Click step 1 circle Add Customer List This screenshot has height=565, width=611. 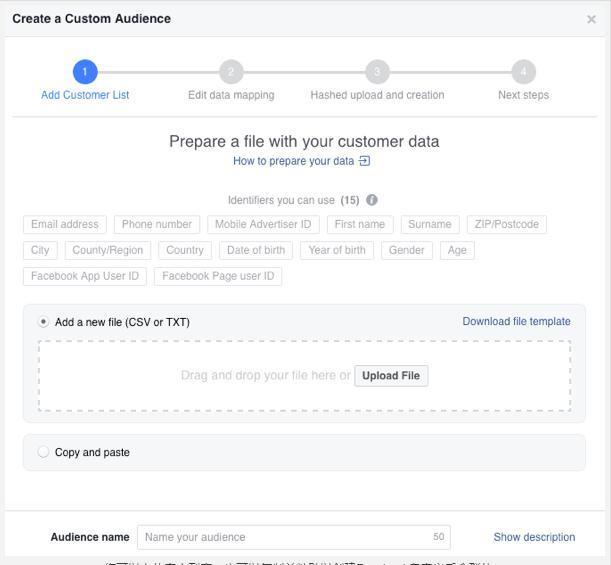(85, 72)
